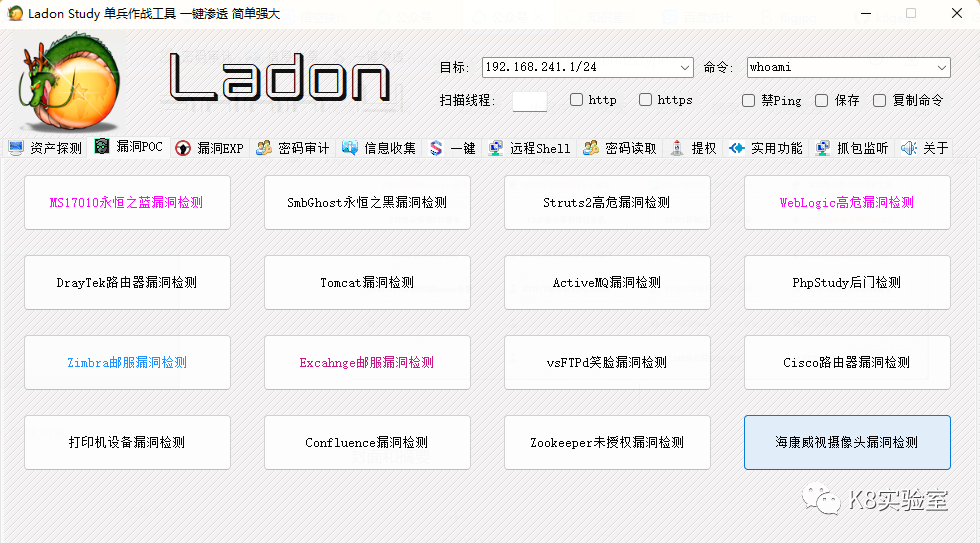The image size is (980, 543).
Task: Tick the 复制命令 checkbox
Action: (879, 101)
